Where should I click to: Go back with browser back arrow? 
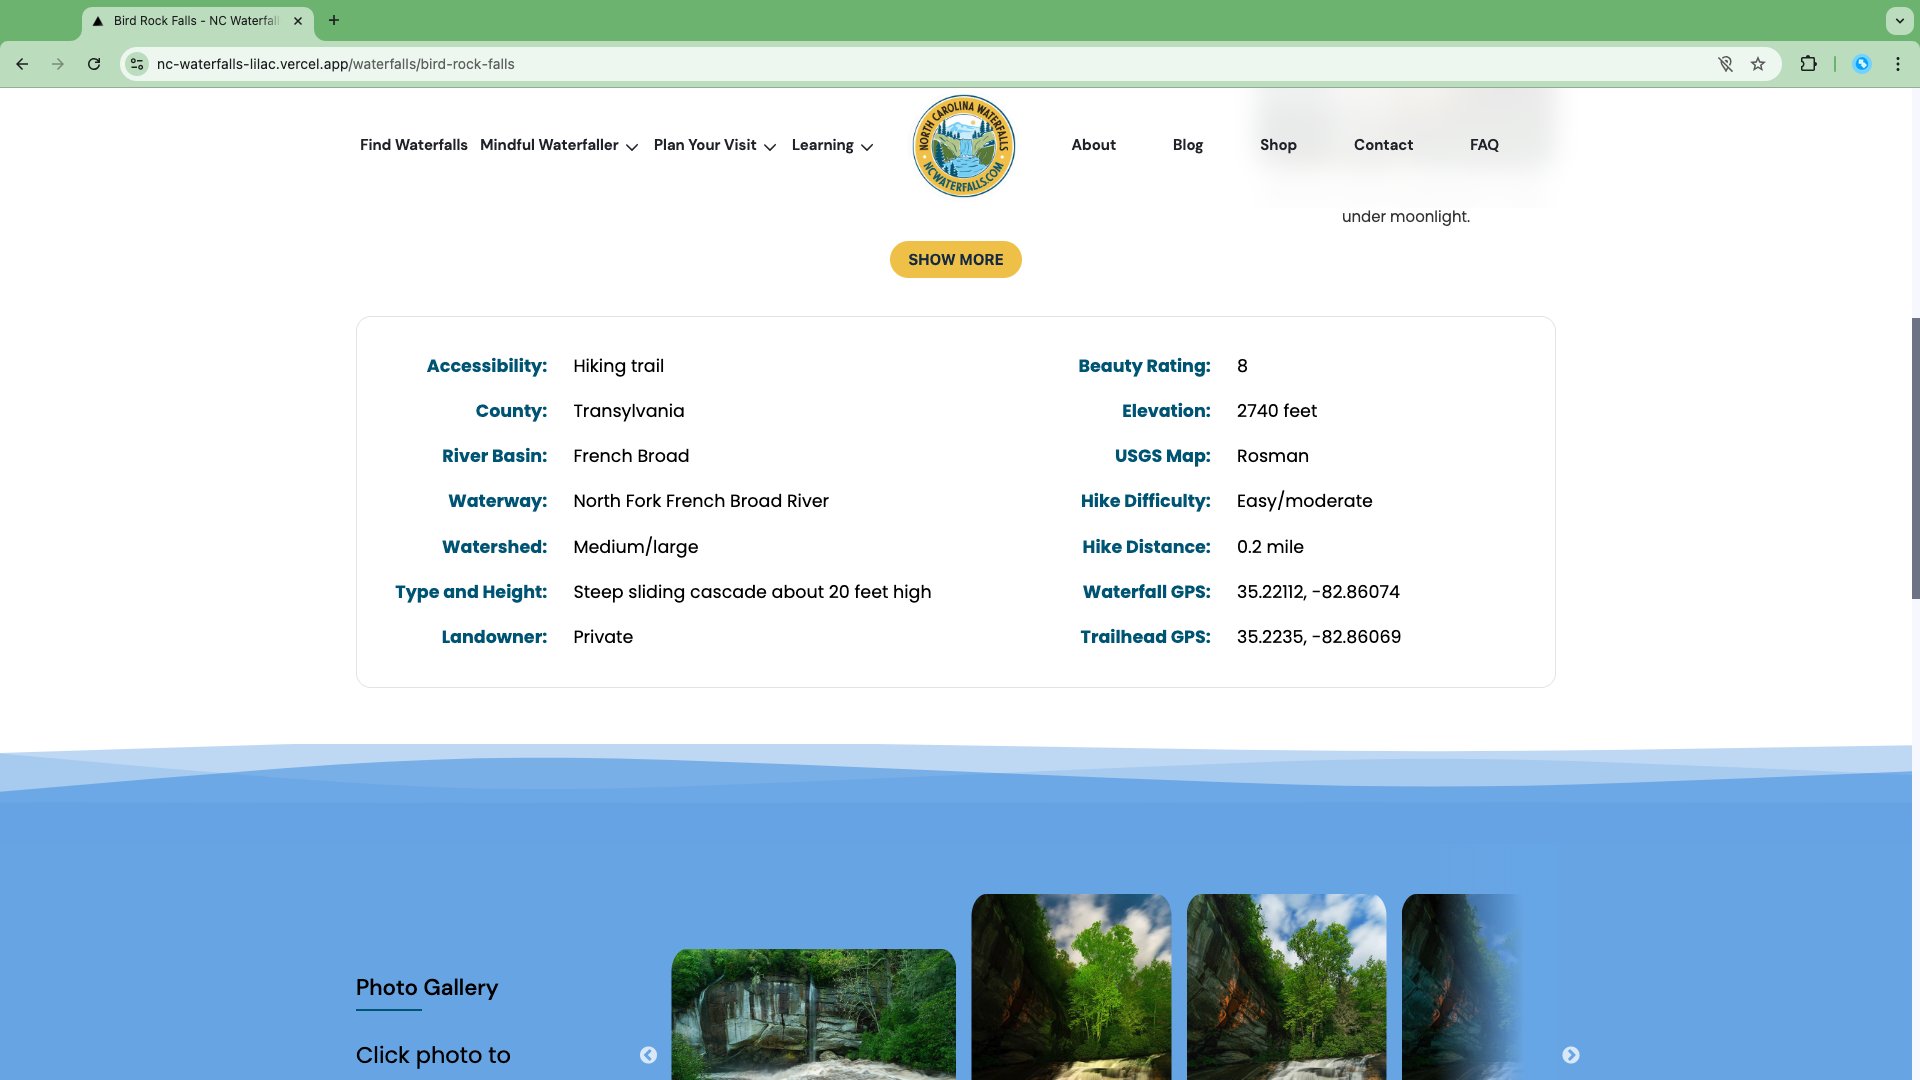22,64
